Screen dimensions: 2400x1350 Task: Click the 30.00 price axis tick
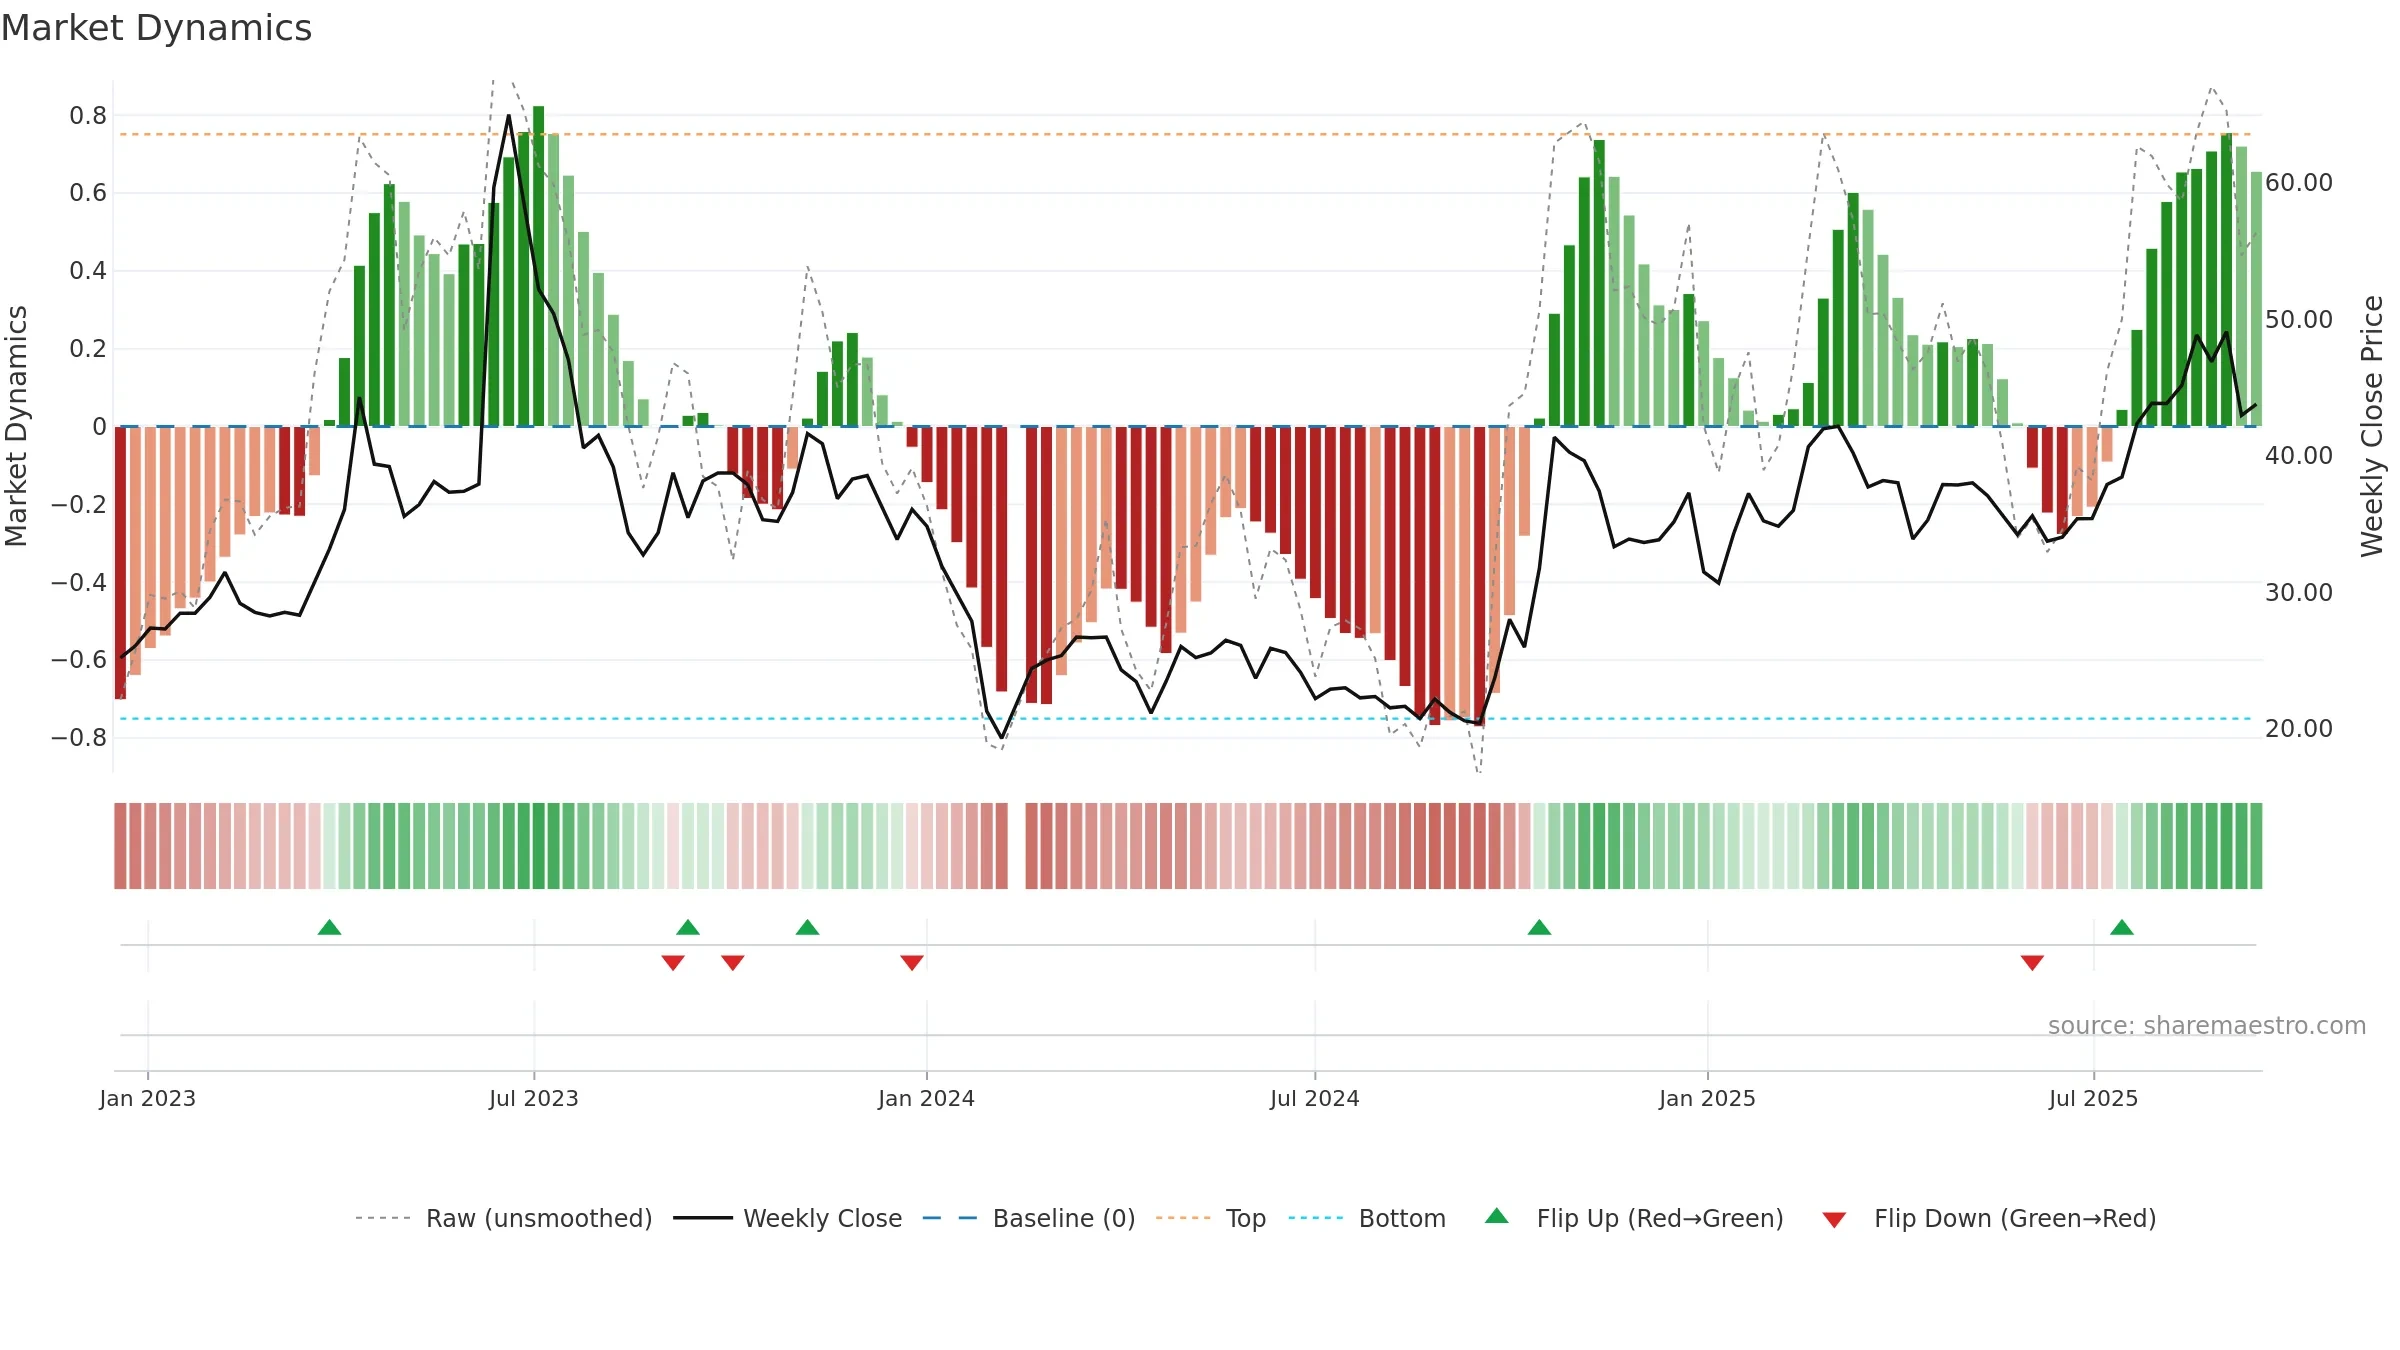click(x=2299, y=592)
